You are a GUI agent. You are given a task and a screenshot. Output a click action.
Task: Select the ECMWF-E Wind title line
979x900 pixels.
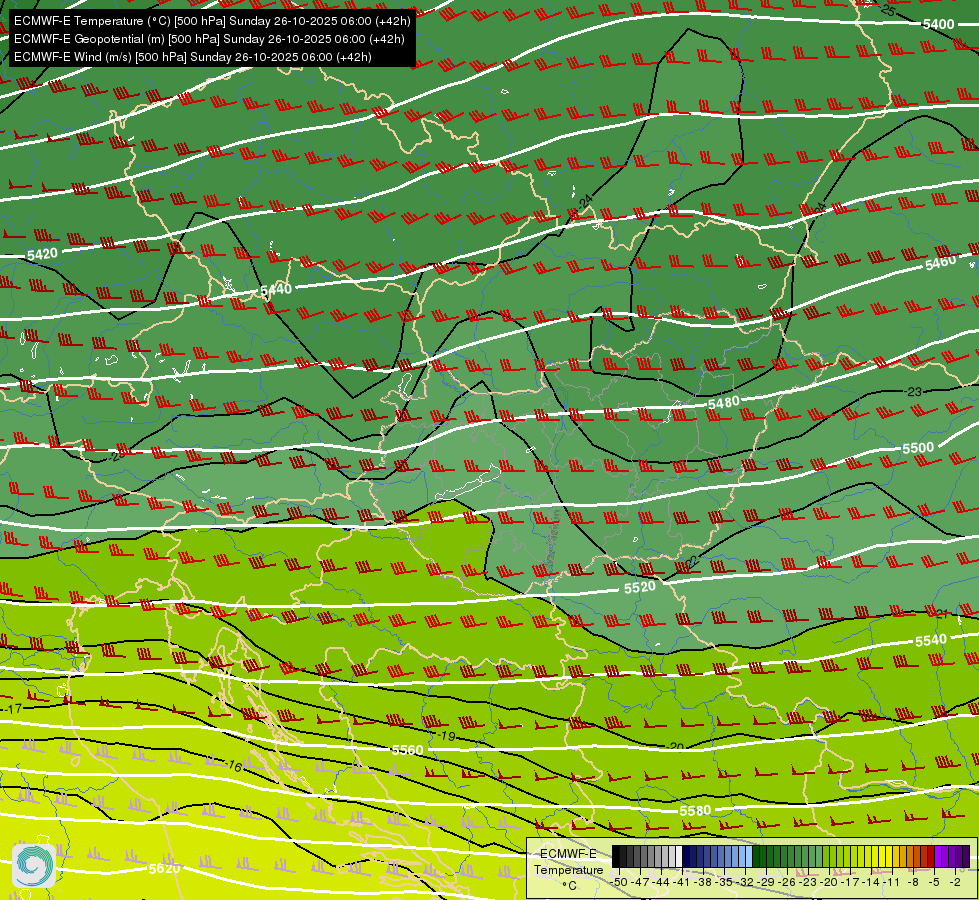click(x=193, y=57)
